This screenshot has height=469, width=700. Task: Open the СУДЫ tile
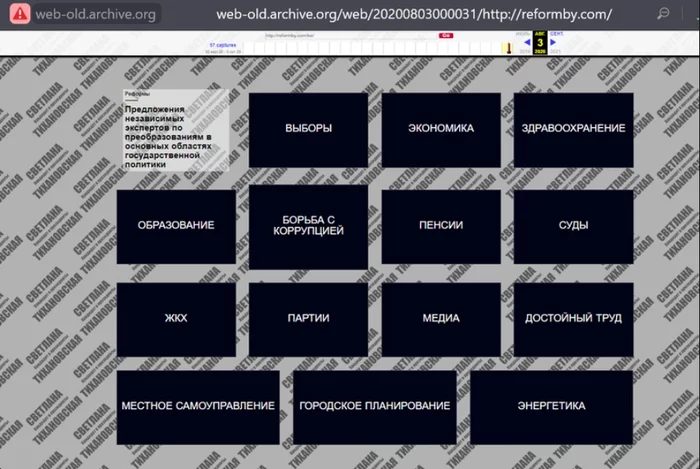click(x=573, y=227)
